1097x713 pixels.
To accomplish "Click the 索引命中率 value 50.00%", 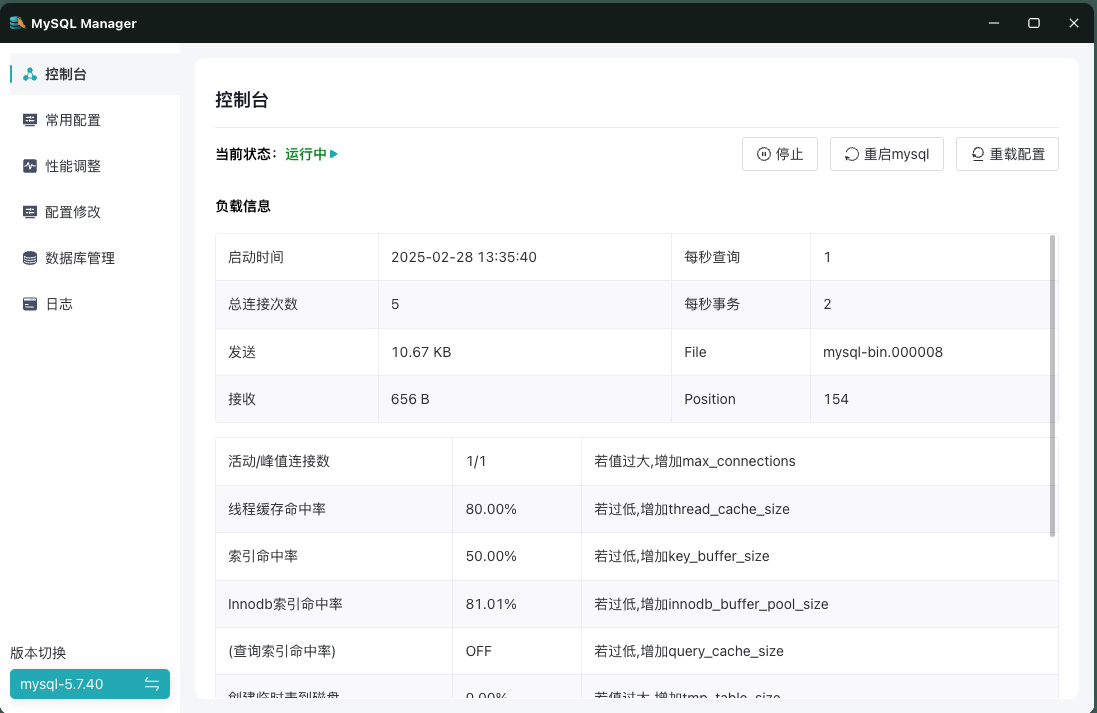I will pos(491,556).
